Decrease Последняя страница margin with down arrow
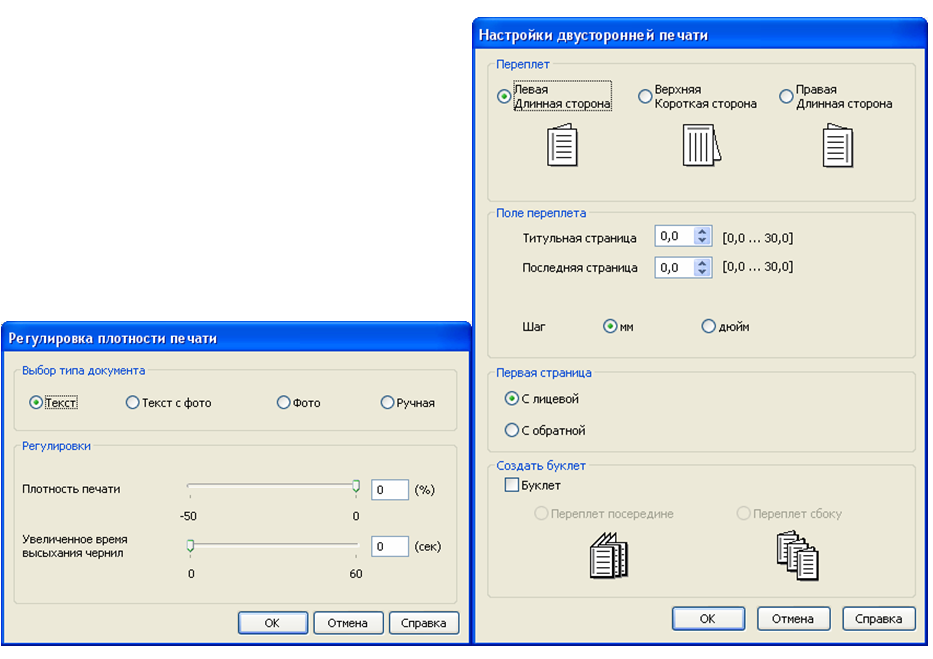 (x=703, y=272)
